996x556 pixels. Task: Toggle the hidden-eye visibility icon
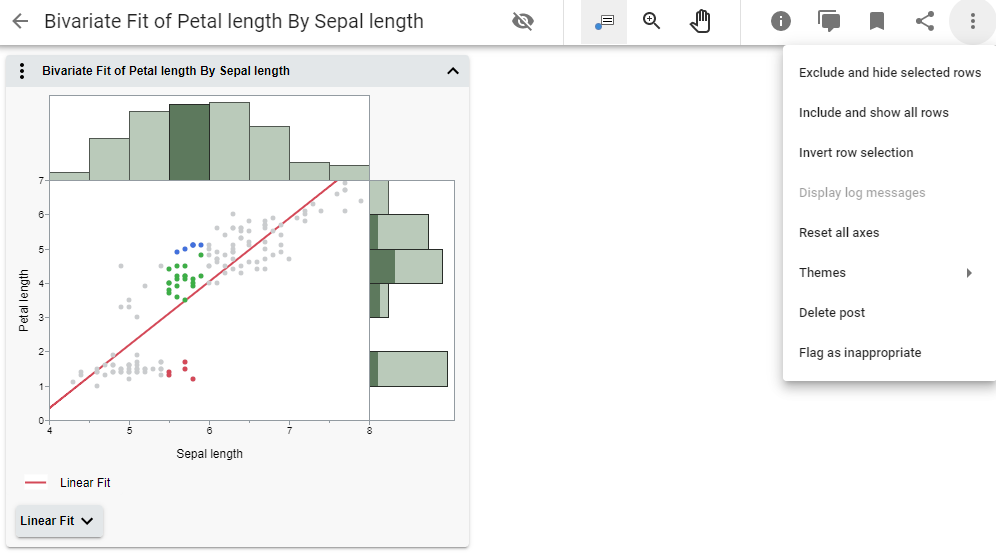[x=522, y=21]
